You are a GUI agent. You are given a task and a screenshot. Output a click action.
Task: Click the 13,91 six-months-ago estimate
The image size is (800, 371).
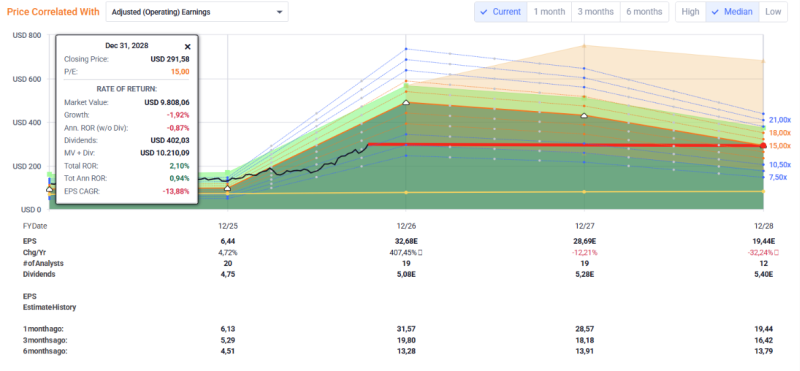[x=584, y=351]
